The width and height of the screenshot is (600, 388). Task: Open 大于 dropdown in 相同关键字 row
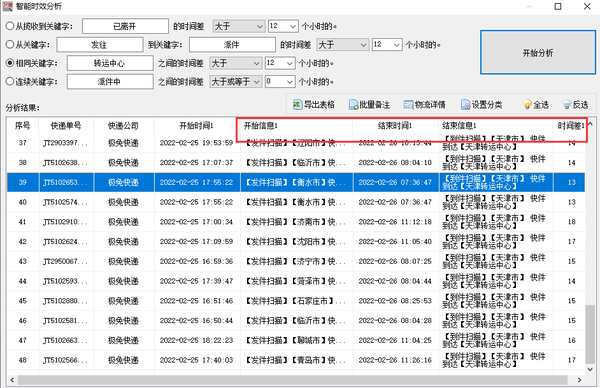point(236,63)
